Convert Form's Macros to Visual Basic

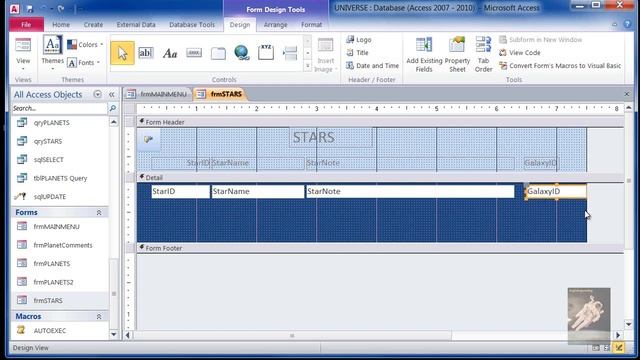coord(560,65)
